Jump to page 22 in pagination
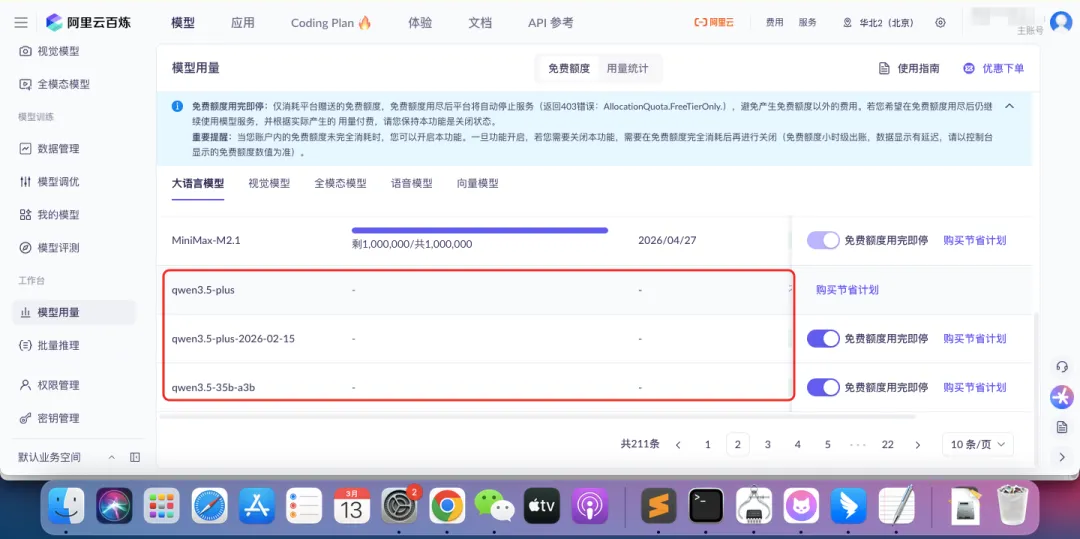The width and height of the screenshot is (1080, 539). pyautogui.click(x=887, y=445)
